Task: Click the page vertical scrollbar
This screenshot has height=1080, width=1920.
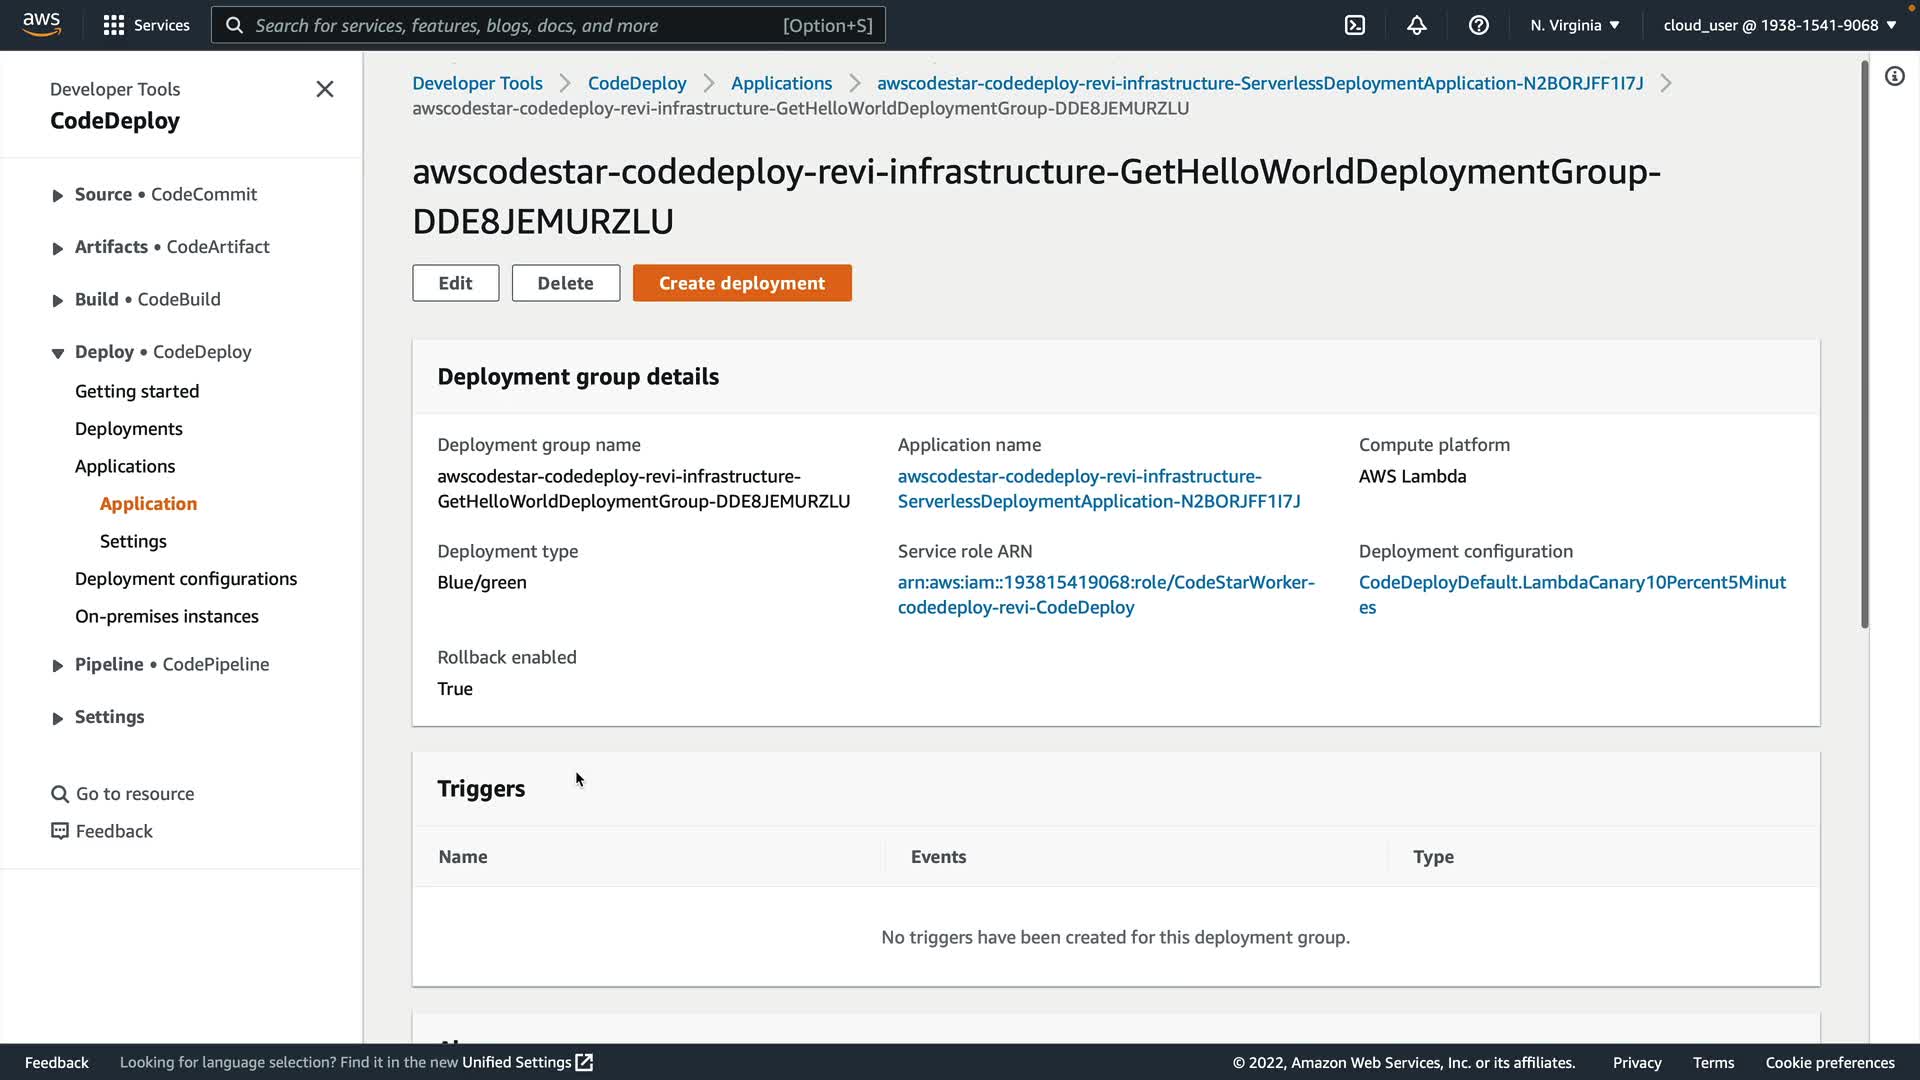Action: [x=1865, y=345]
